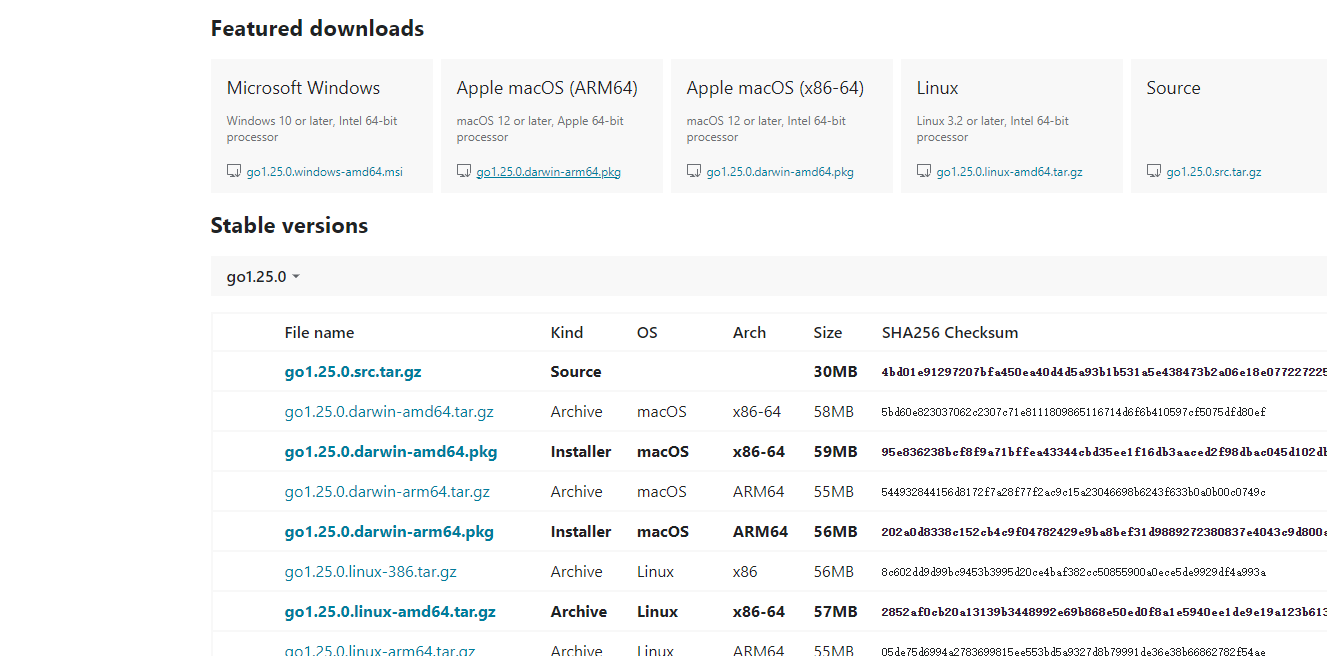Click the 59MB size cell
Screen dimensions: 1327x656
836,452
